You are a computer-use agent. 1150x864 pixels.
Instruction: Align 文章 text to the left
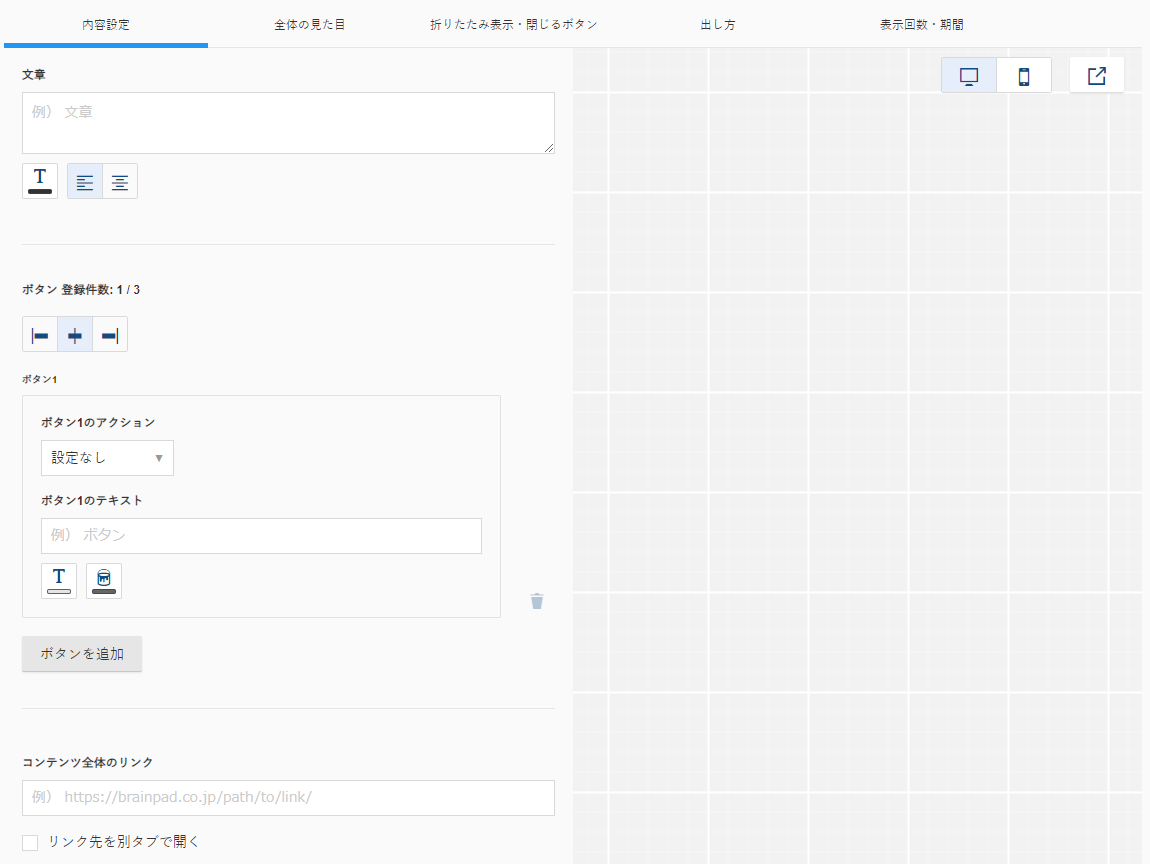pos(85,181)
